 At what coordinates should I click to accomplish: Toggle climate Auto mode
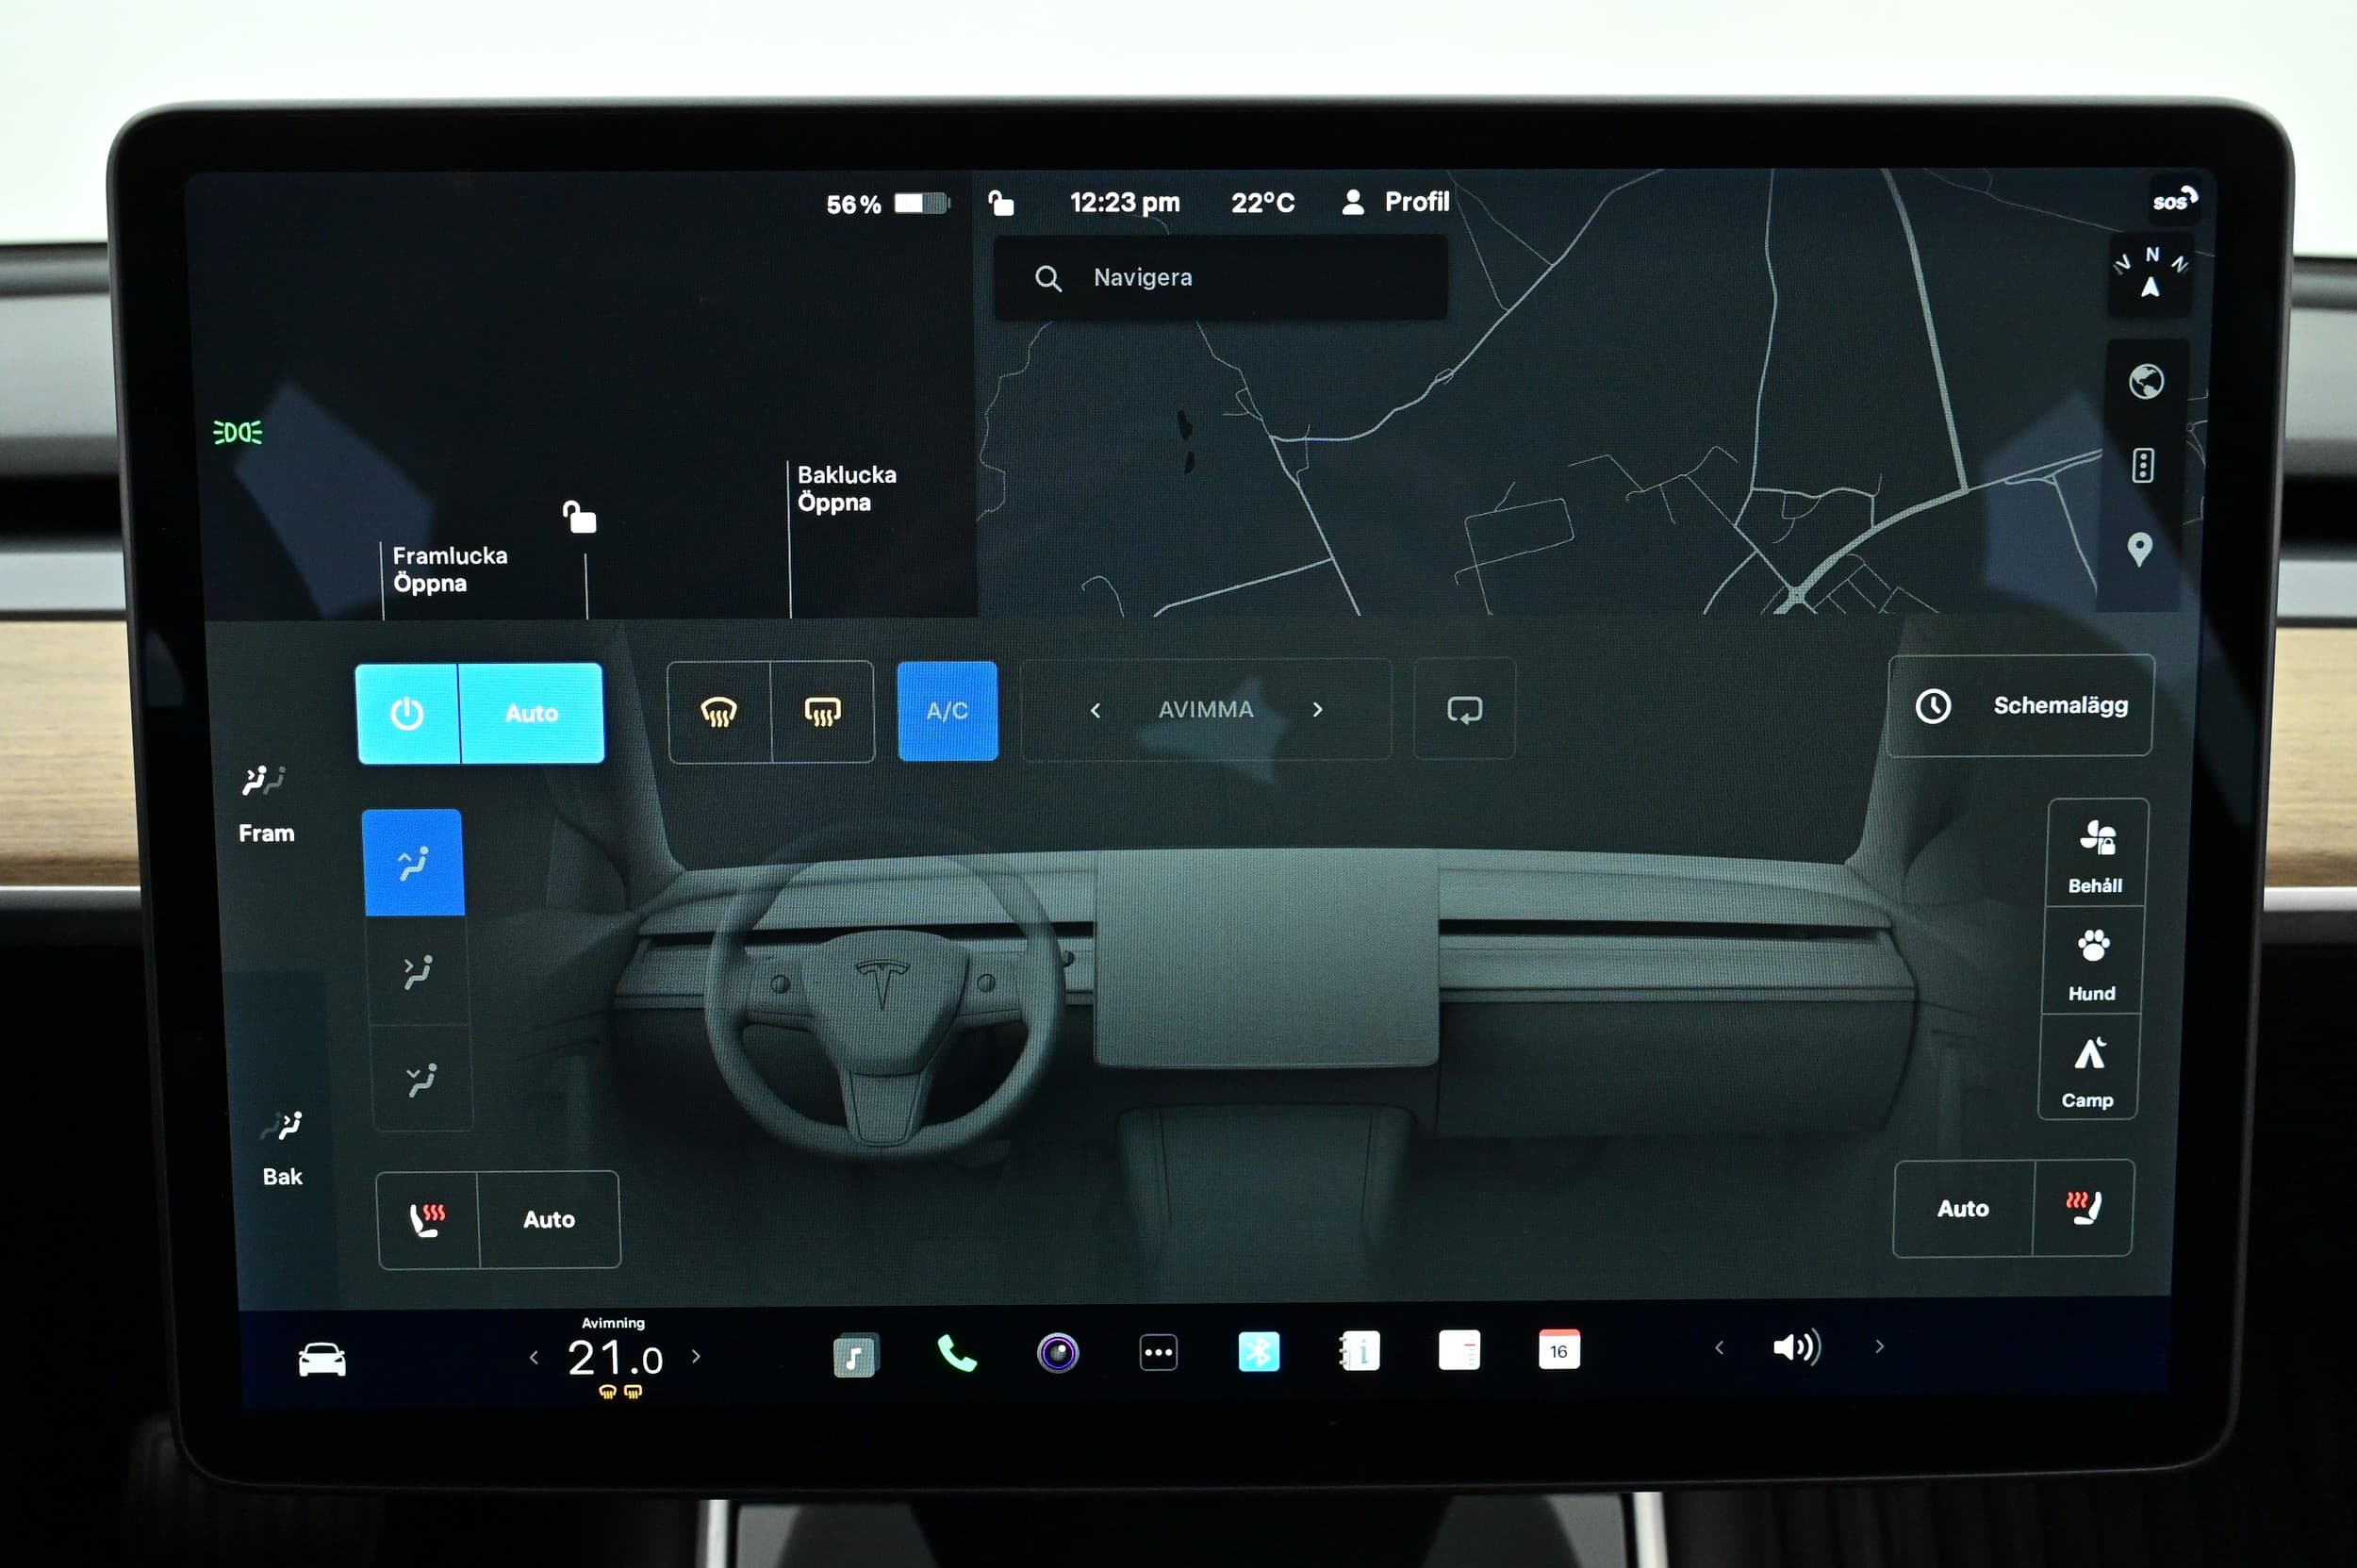tap(531, 713)
